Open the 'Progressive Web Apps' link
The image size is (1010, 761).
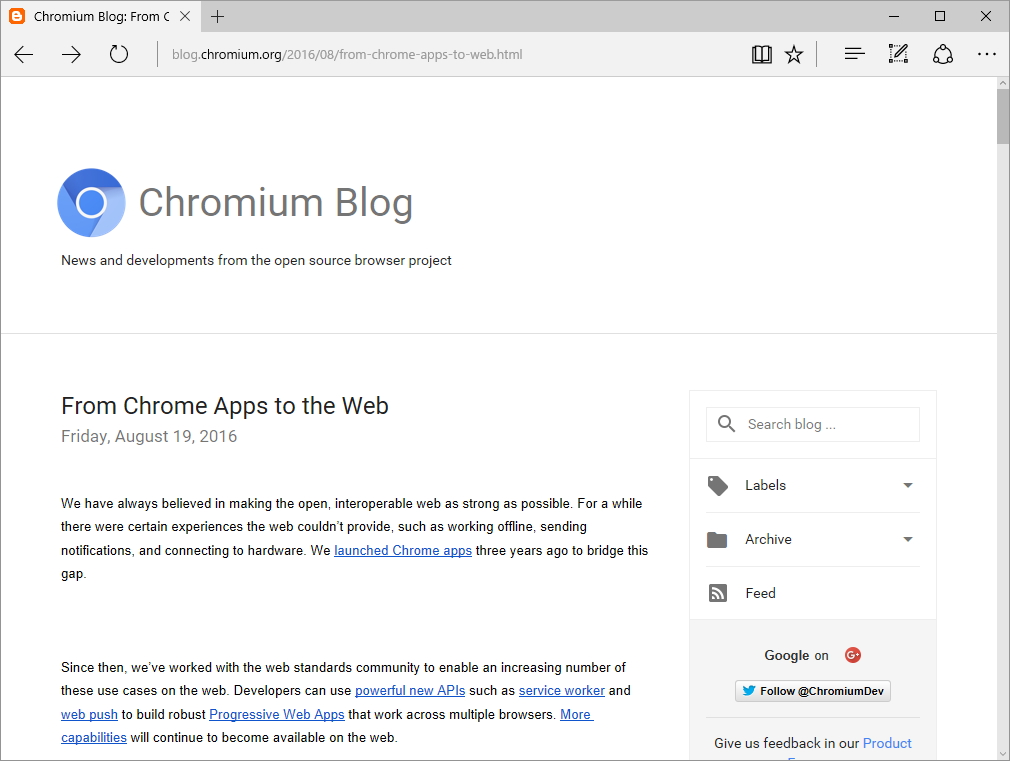pyautogui.click(x=276, y=714)
